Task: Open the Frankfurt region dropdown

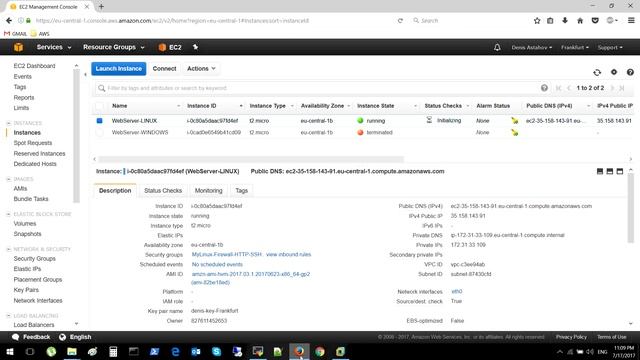Action: (x=575, y=47)
